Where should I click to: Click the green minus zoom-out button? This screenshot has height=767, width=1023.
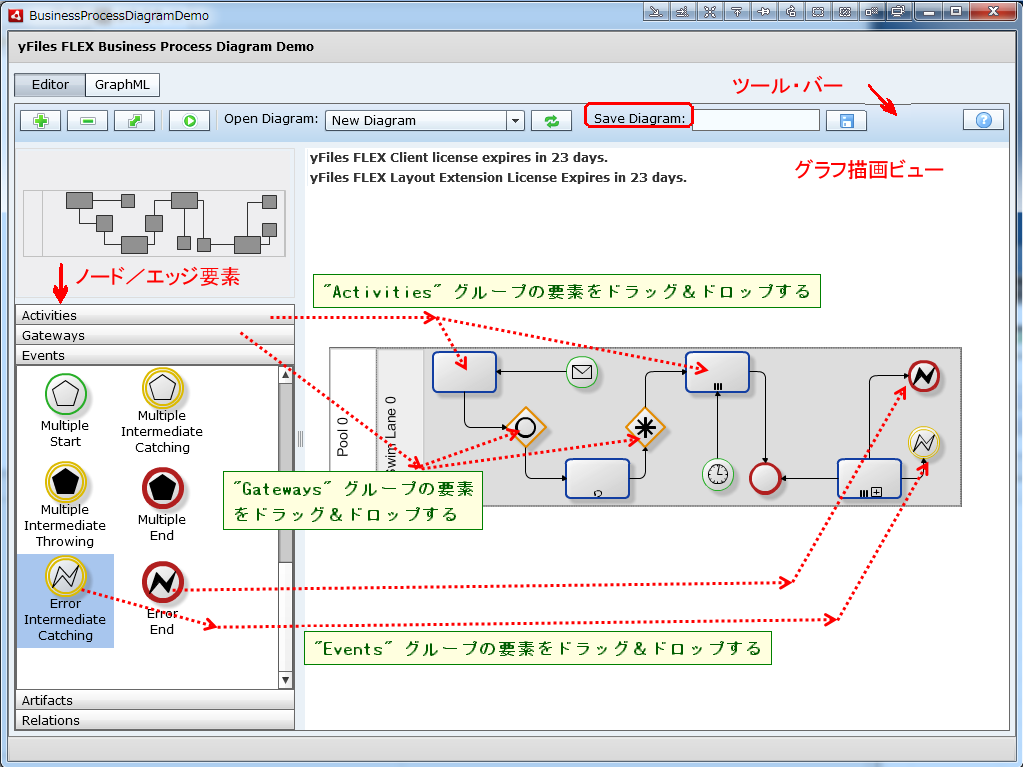pyautogui.click(x=88, y=121)
